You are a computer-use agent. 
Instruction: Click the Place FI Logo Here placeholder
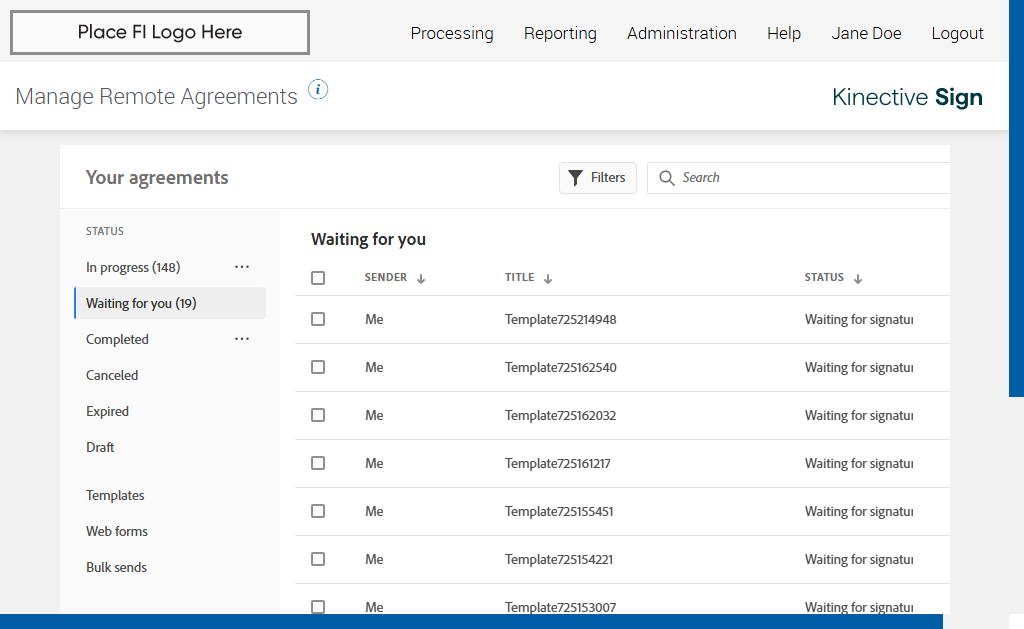point(160,33)
